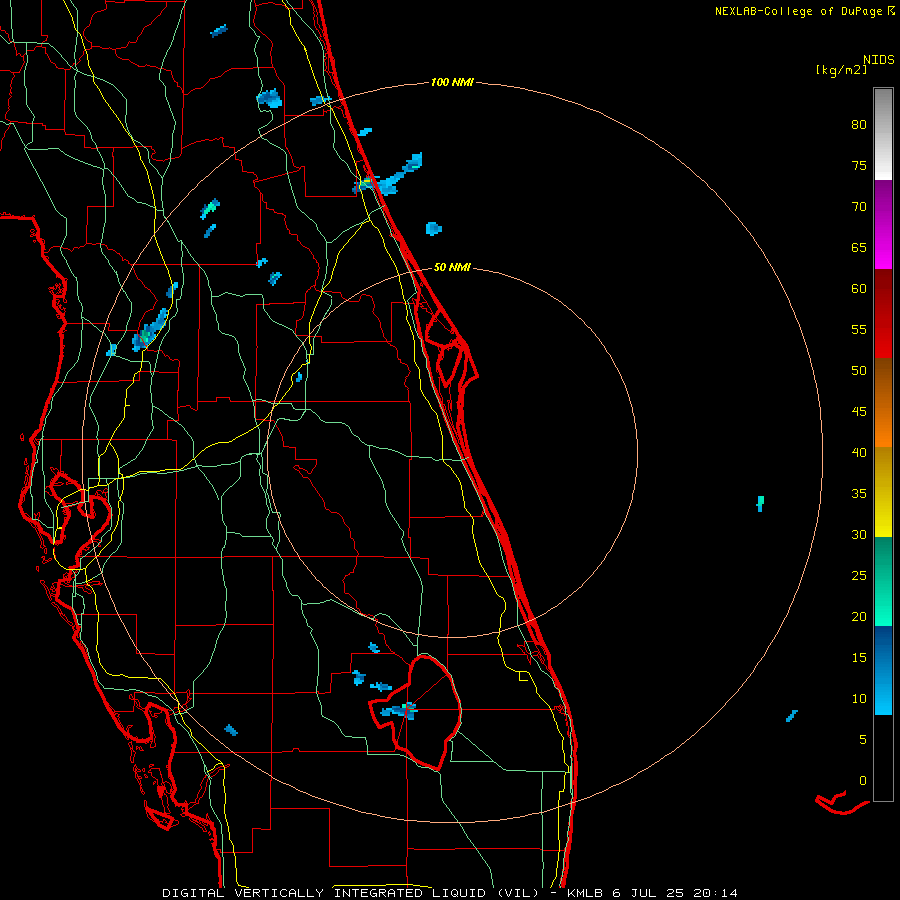Click the 20 value on the color scale
The height and width of the screenshot is (900, 900).
pyautogui.click(x=859, y=616)
